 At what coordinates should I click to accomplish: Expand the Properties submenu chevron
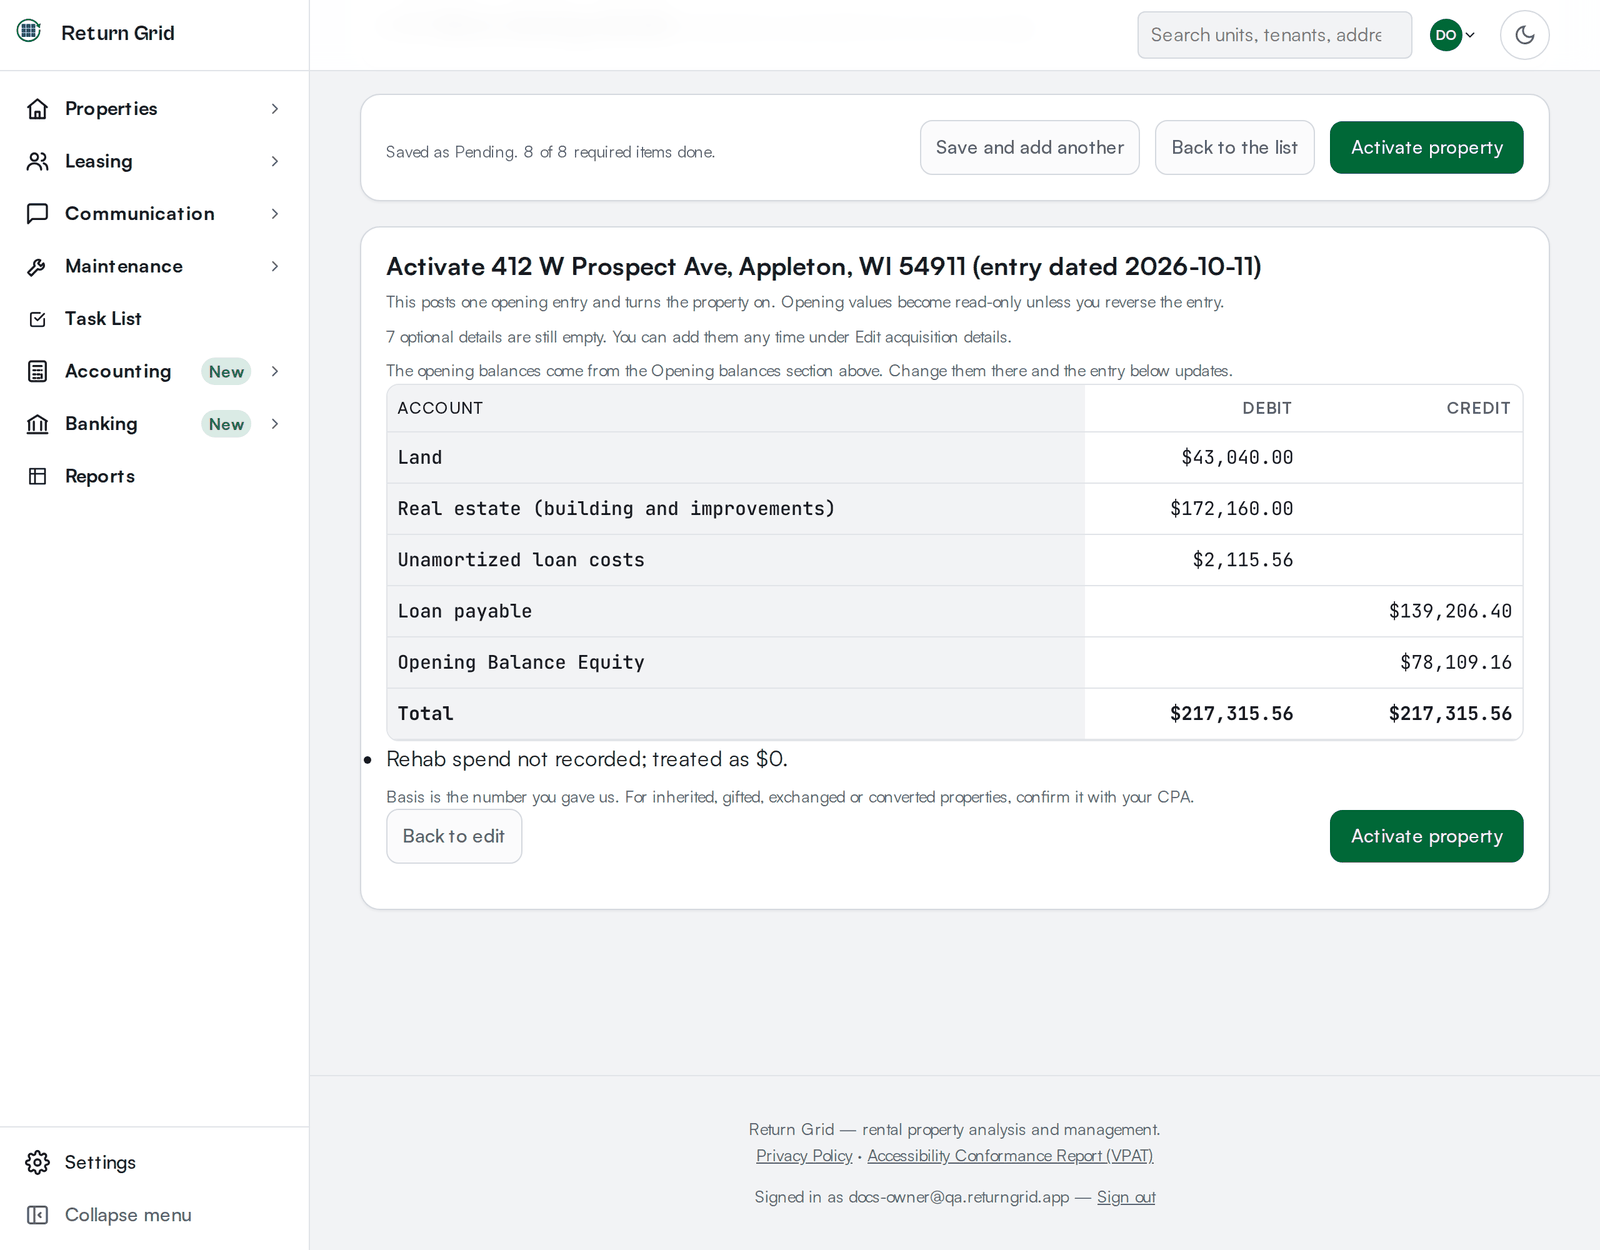(275, 109)
